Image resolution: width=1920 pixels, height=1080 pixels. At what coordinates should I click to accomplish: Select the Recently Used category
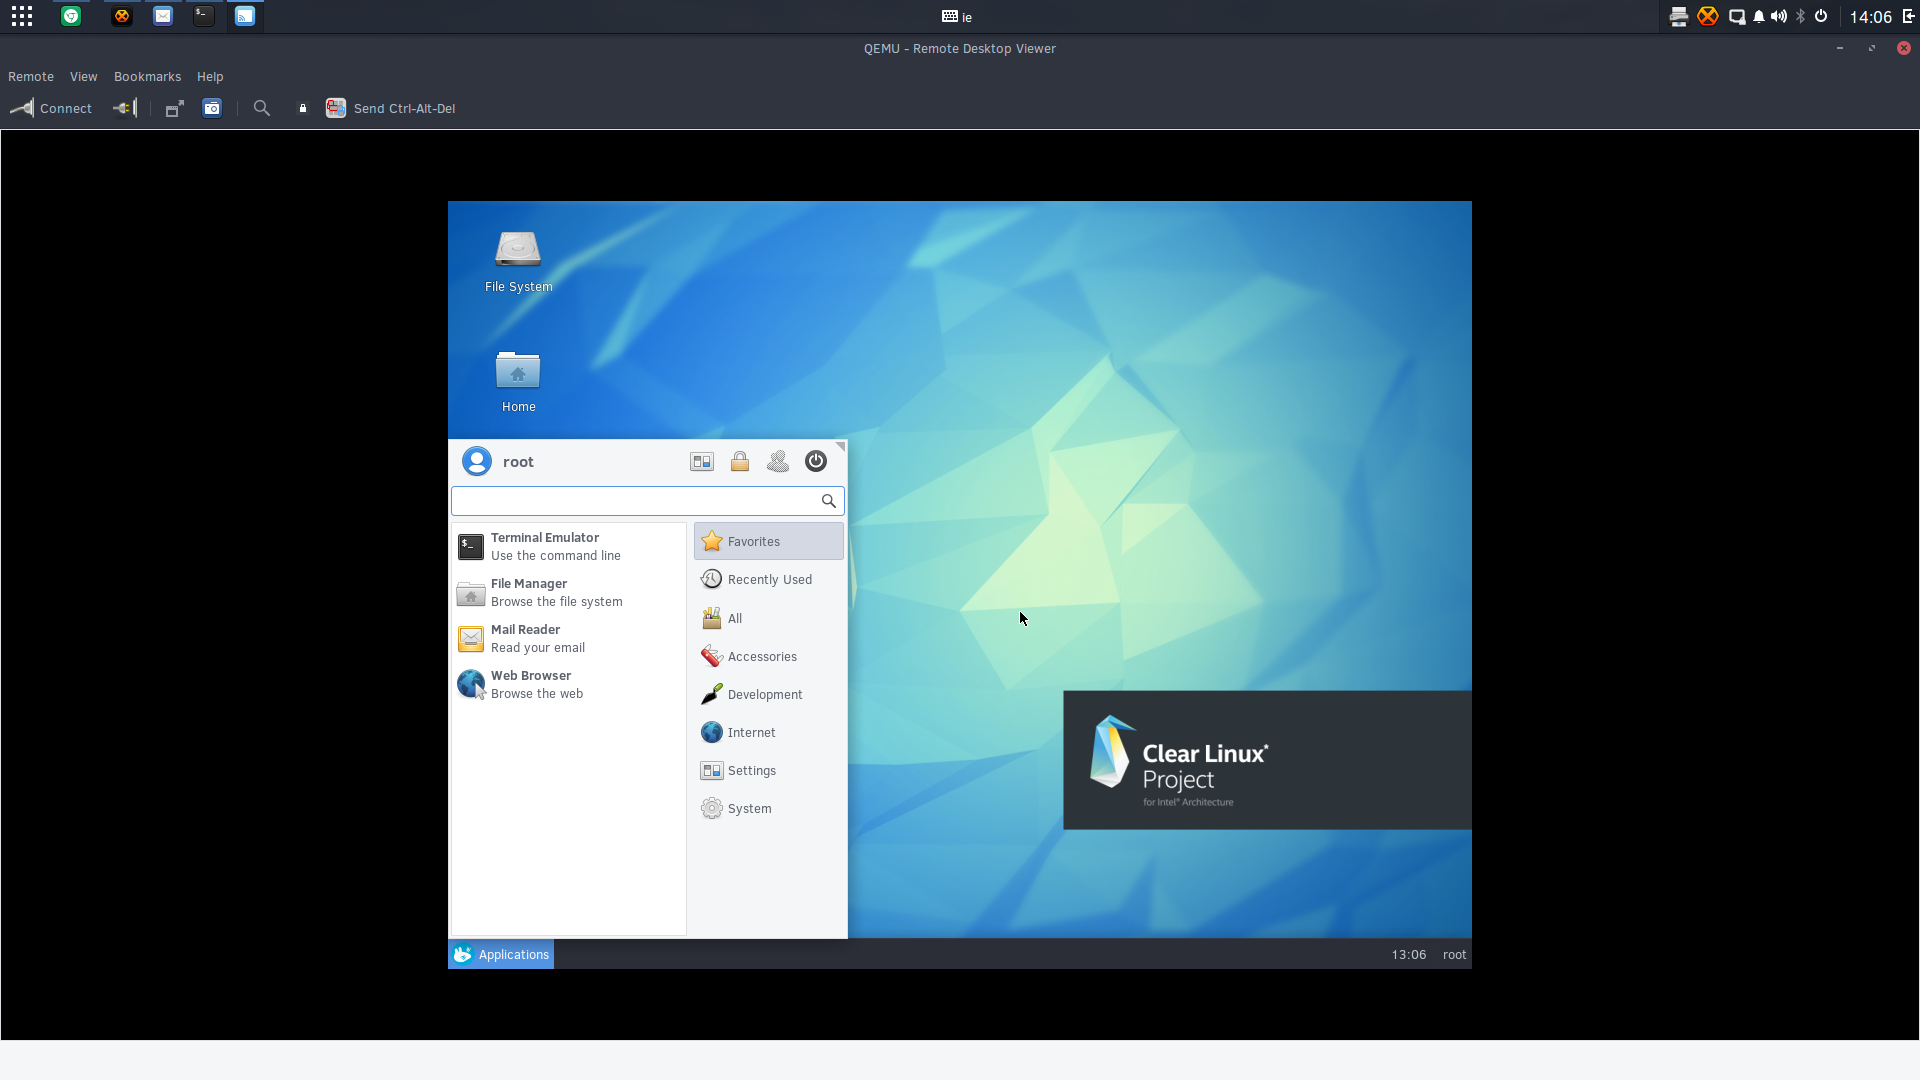pyautogui.click(x=769, y=579)
